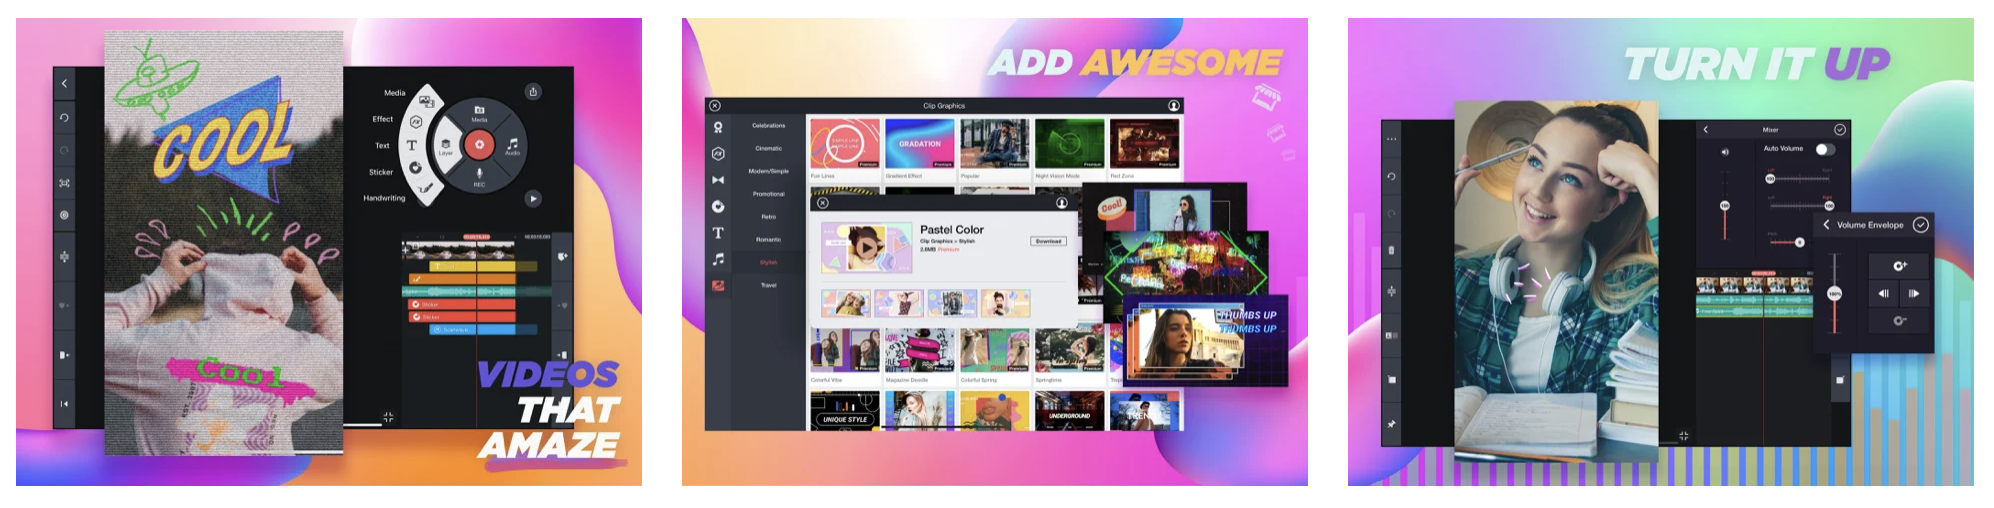Select the Cinematic category

point(768,148)
